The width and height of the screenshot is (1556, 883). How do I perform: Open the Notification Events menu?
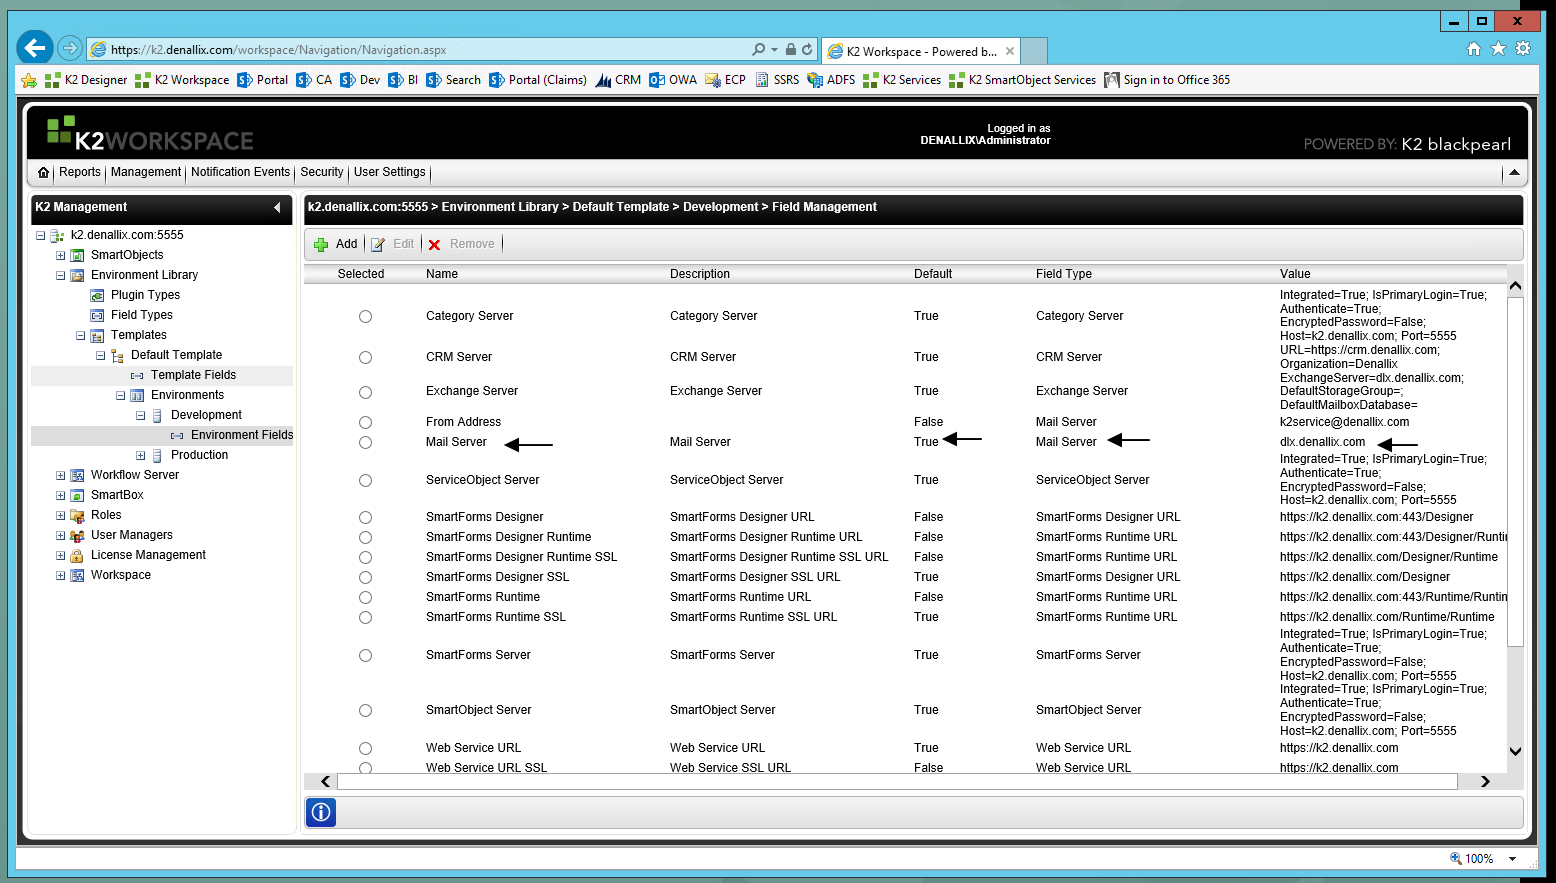[x=240, y=172]
